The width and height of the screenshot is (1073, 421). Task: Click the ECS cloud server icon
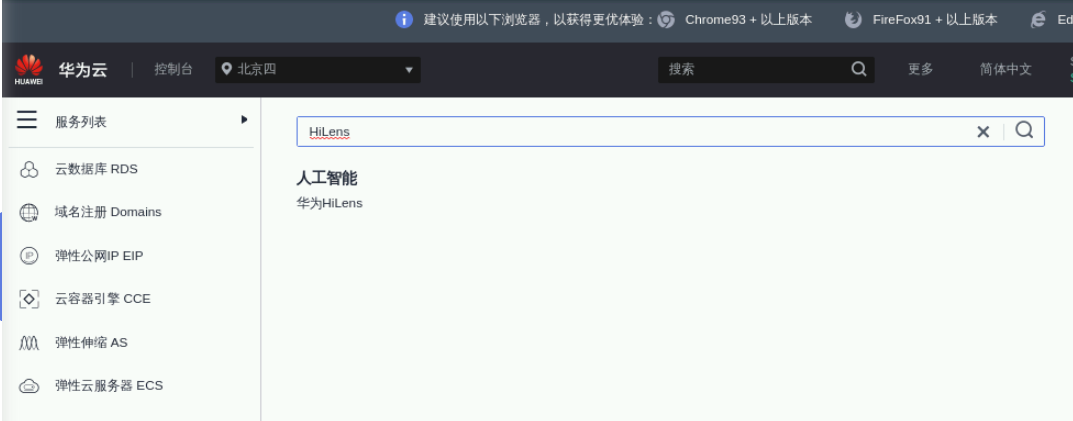[x=29, y=386]
